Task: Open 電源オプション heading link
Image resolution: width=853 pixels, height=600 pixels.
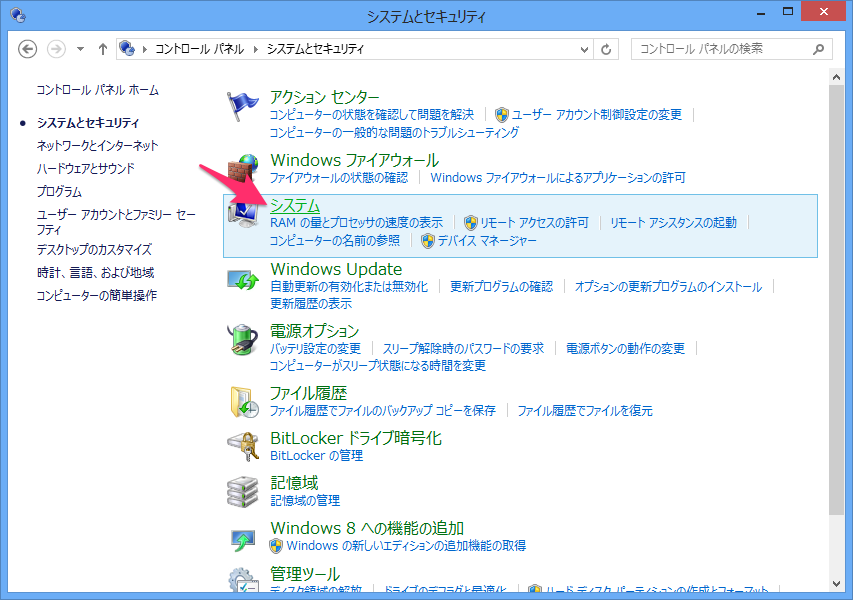Action: coord(314,331)
